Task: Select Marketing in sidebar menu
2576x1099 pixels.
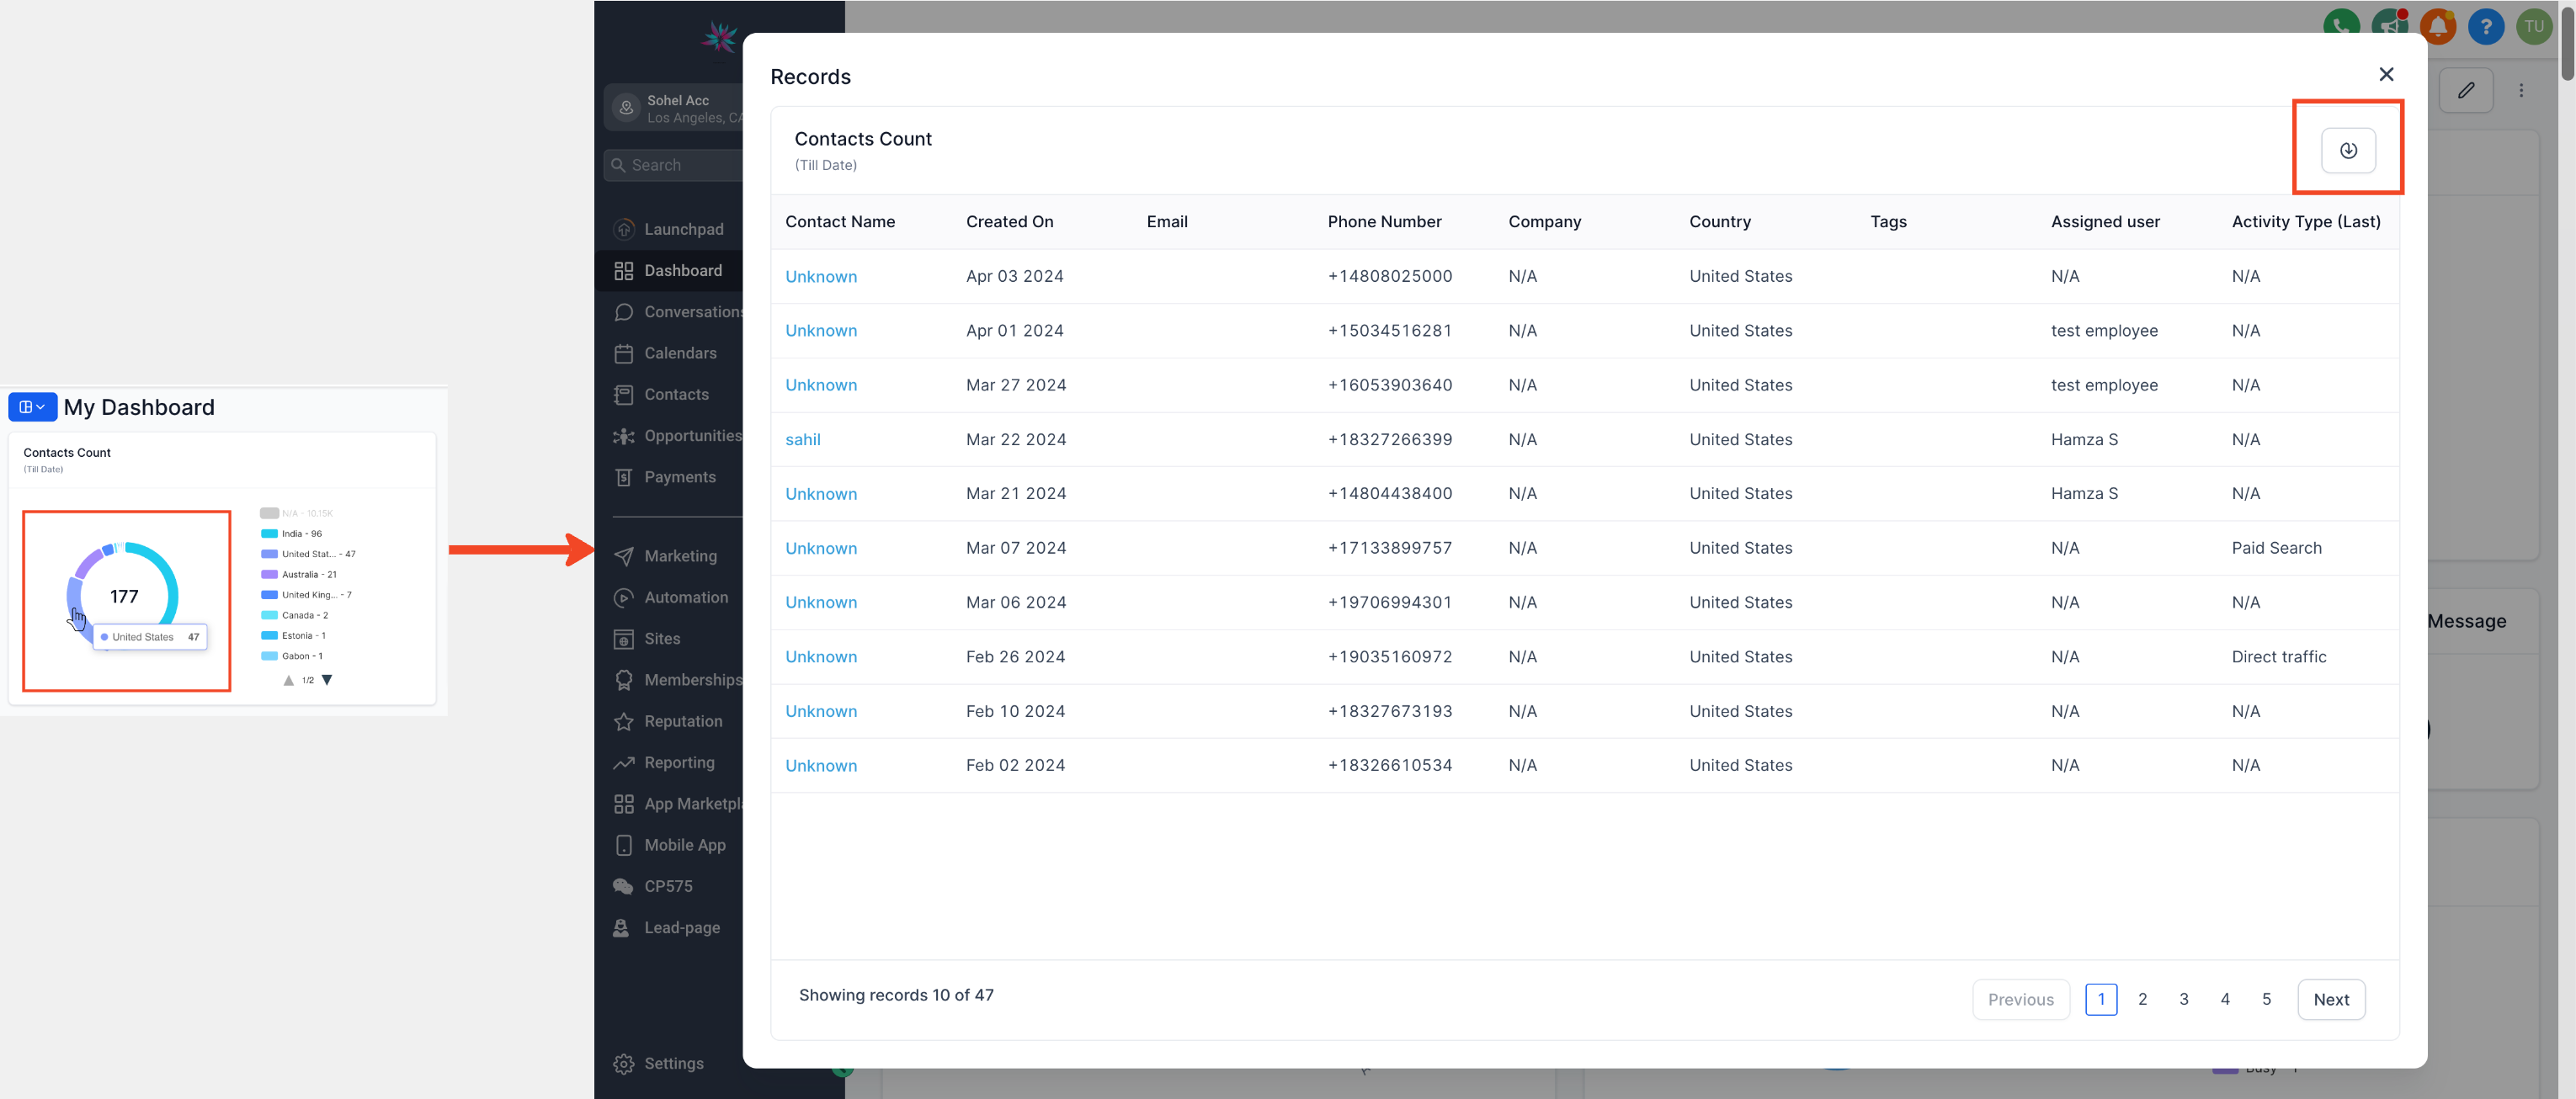Action: pos(679,556)
